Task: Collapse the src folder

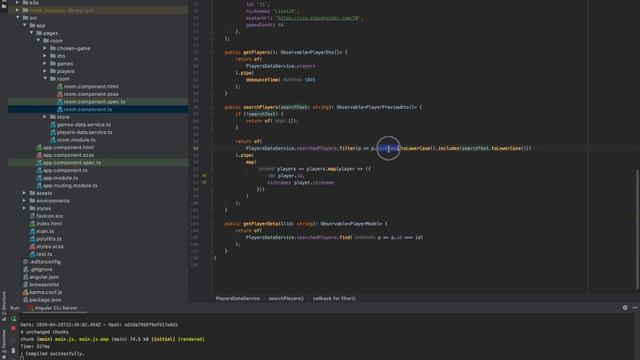Action: (x=18, y=18)
